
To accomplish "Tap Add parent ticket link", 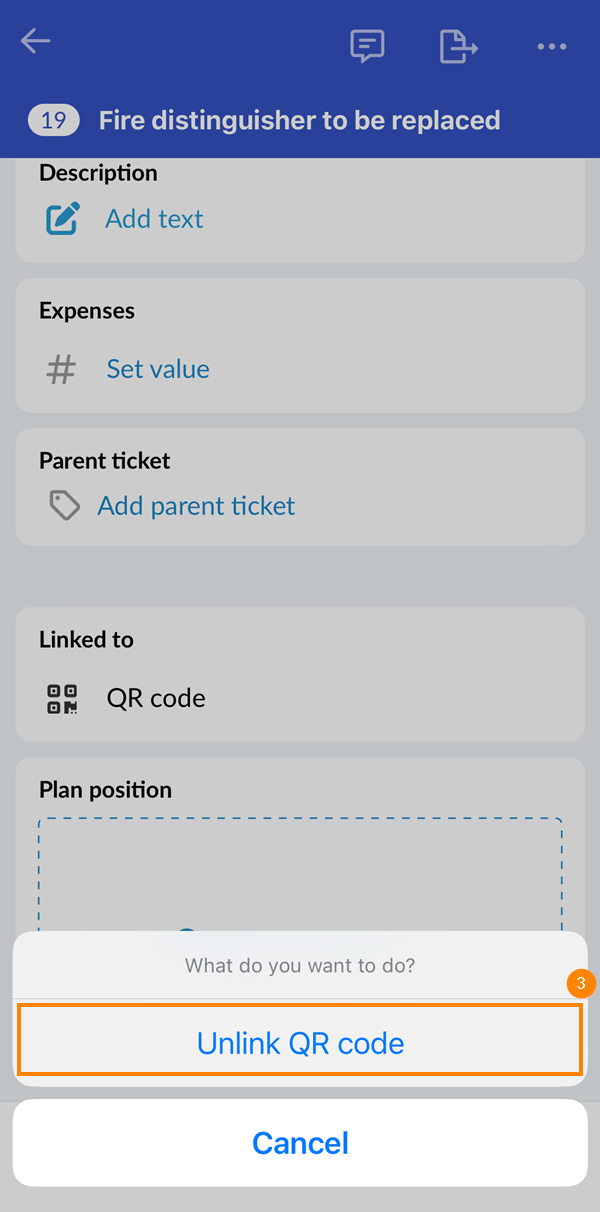I will coord(196,506).
